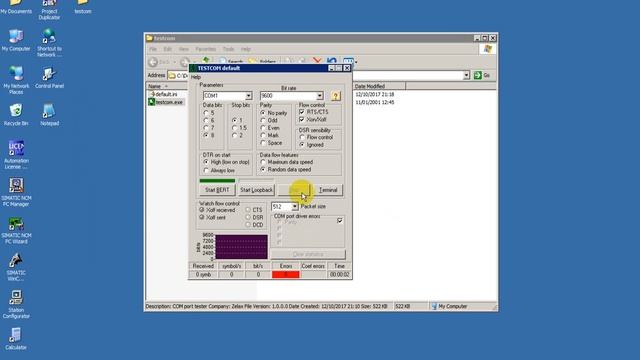
Task: Click the Terminal button
Action: pos(328,190)
